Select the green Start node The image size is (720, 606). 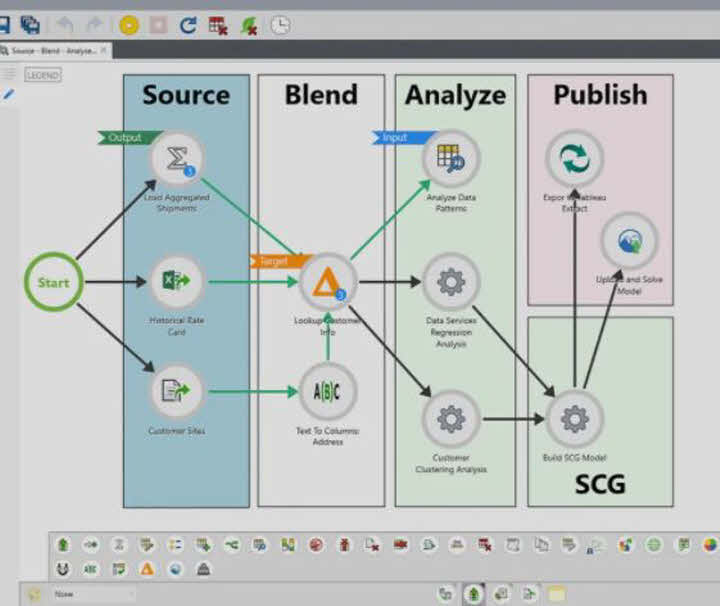pos(54,282)
